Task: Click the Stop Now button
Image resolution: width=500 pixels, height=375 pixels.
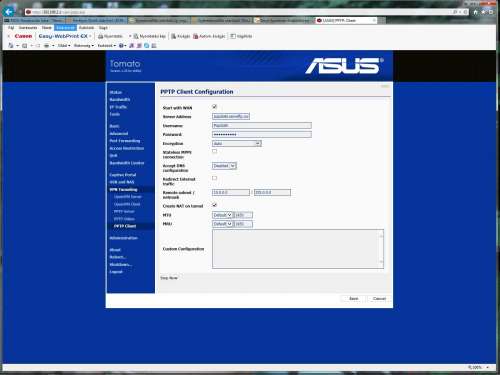Action: (169, 278)
